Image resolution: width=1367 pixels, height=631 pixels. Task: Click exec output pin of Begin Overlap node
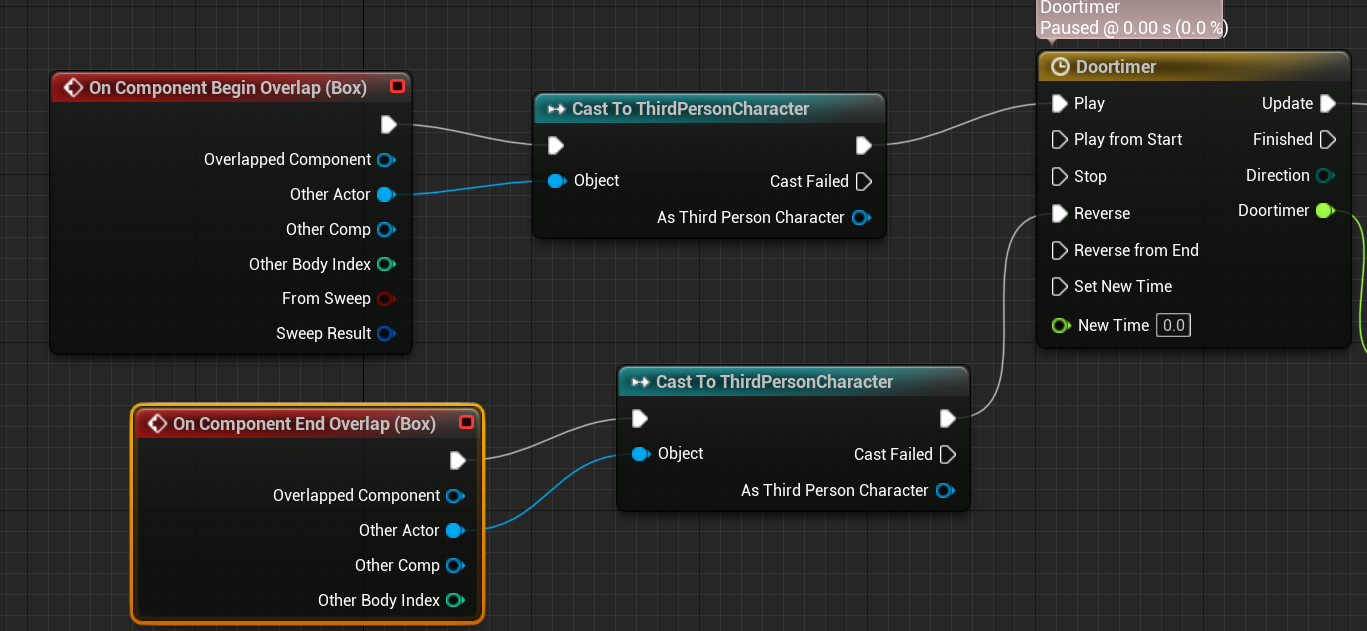[389, 124]
